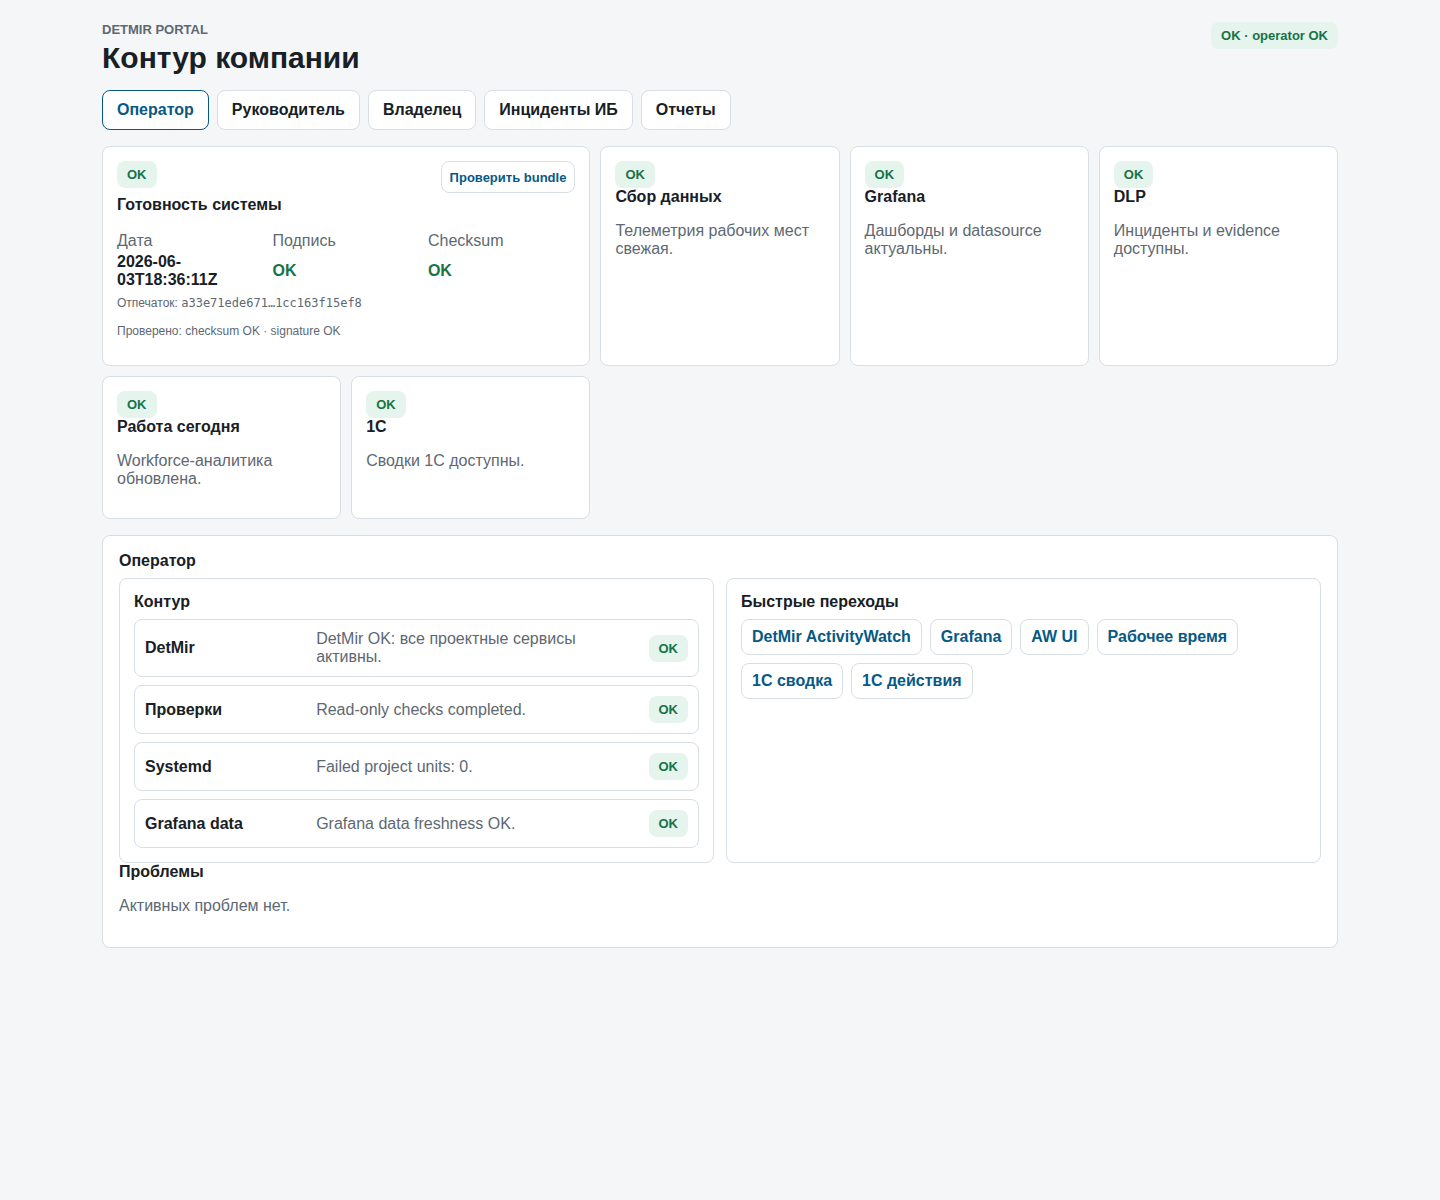This screenshot has height=1200, width=1440.
Task: Go to the Инциденты ИБ tab
Action: (x=558, y=110)
